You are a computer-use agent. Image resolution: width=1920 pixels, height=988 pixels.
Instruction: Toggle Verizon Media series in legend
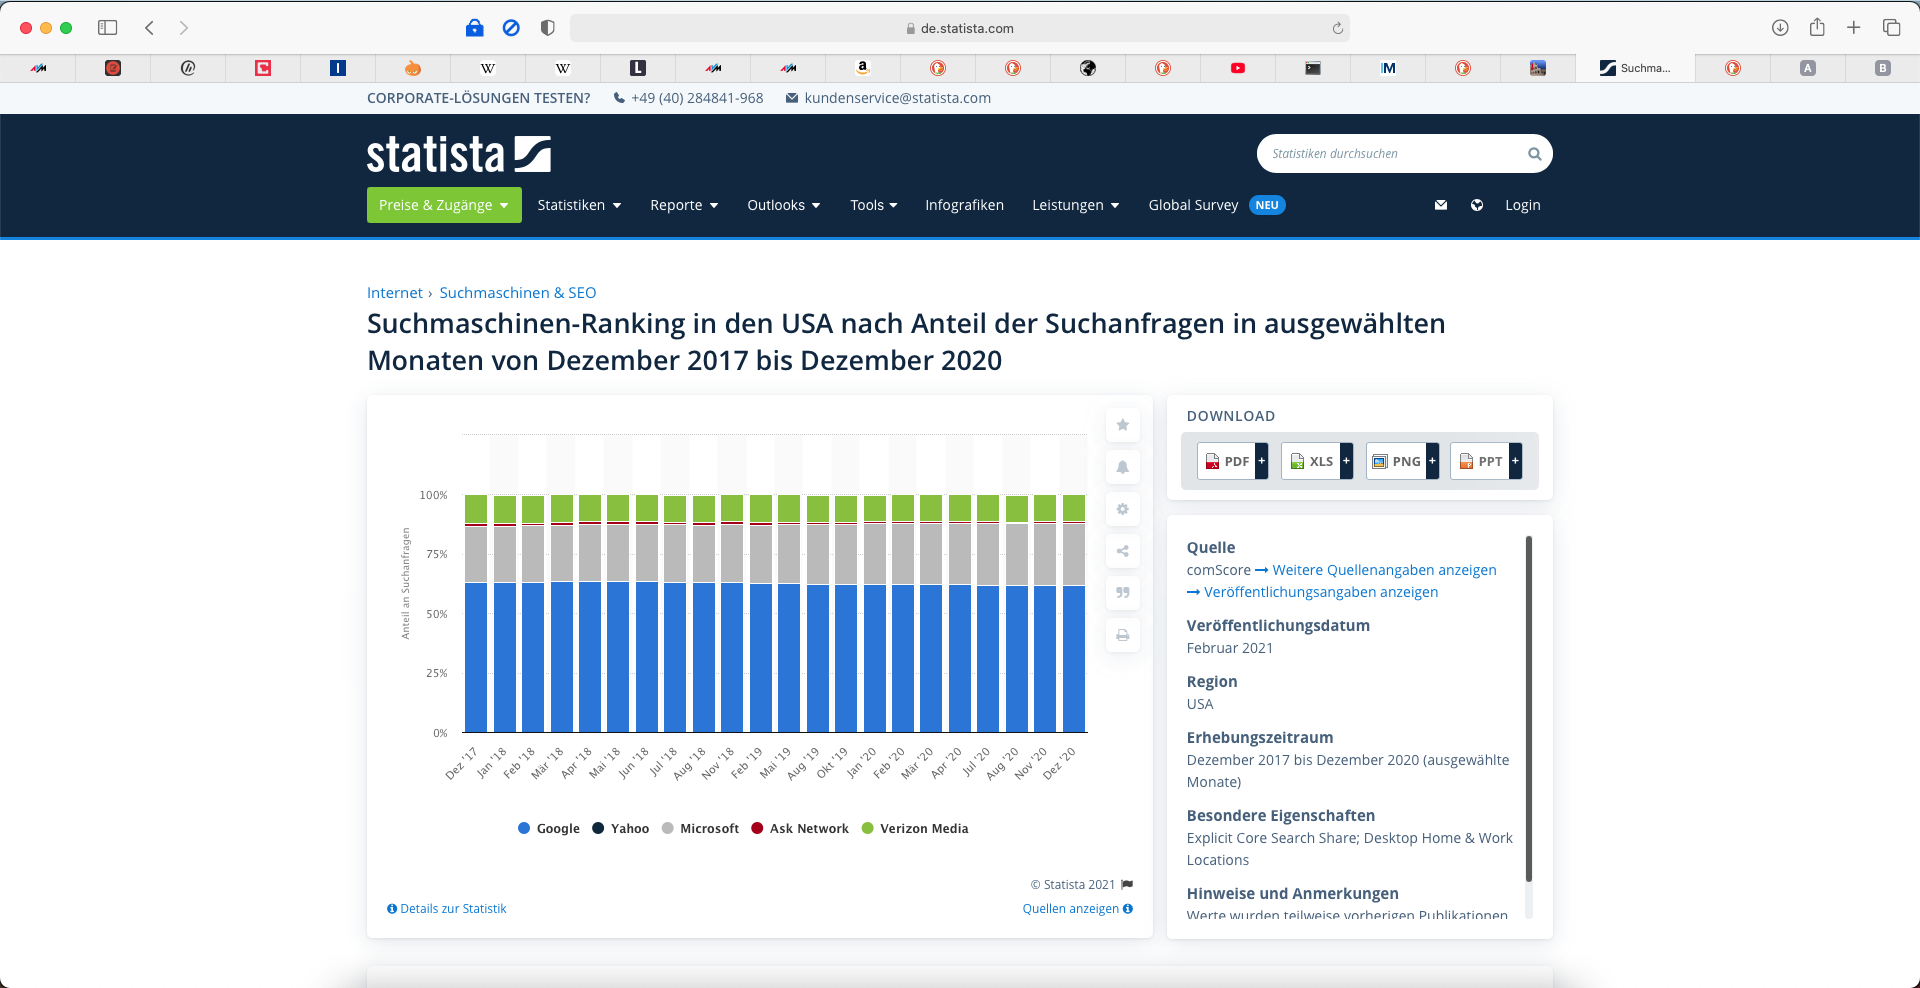coord(914,828)
